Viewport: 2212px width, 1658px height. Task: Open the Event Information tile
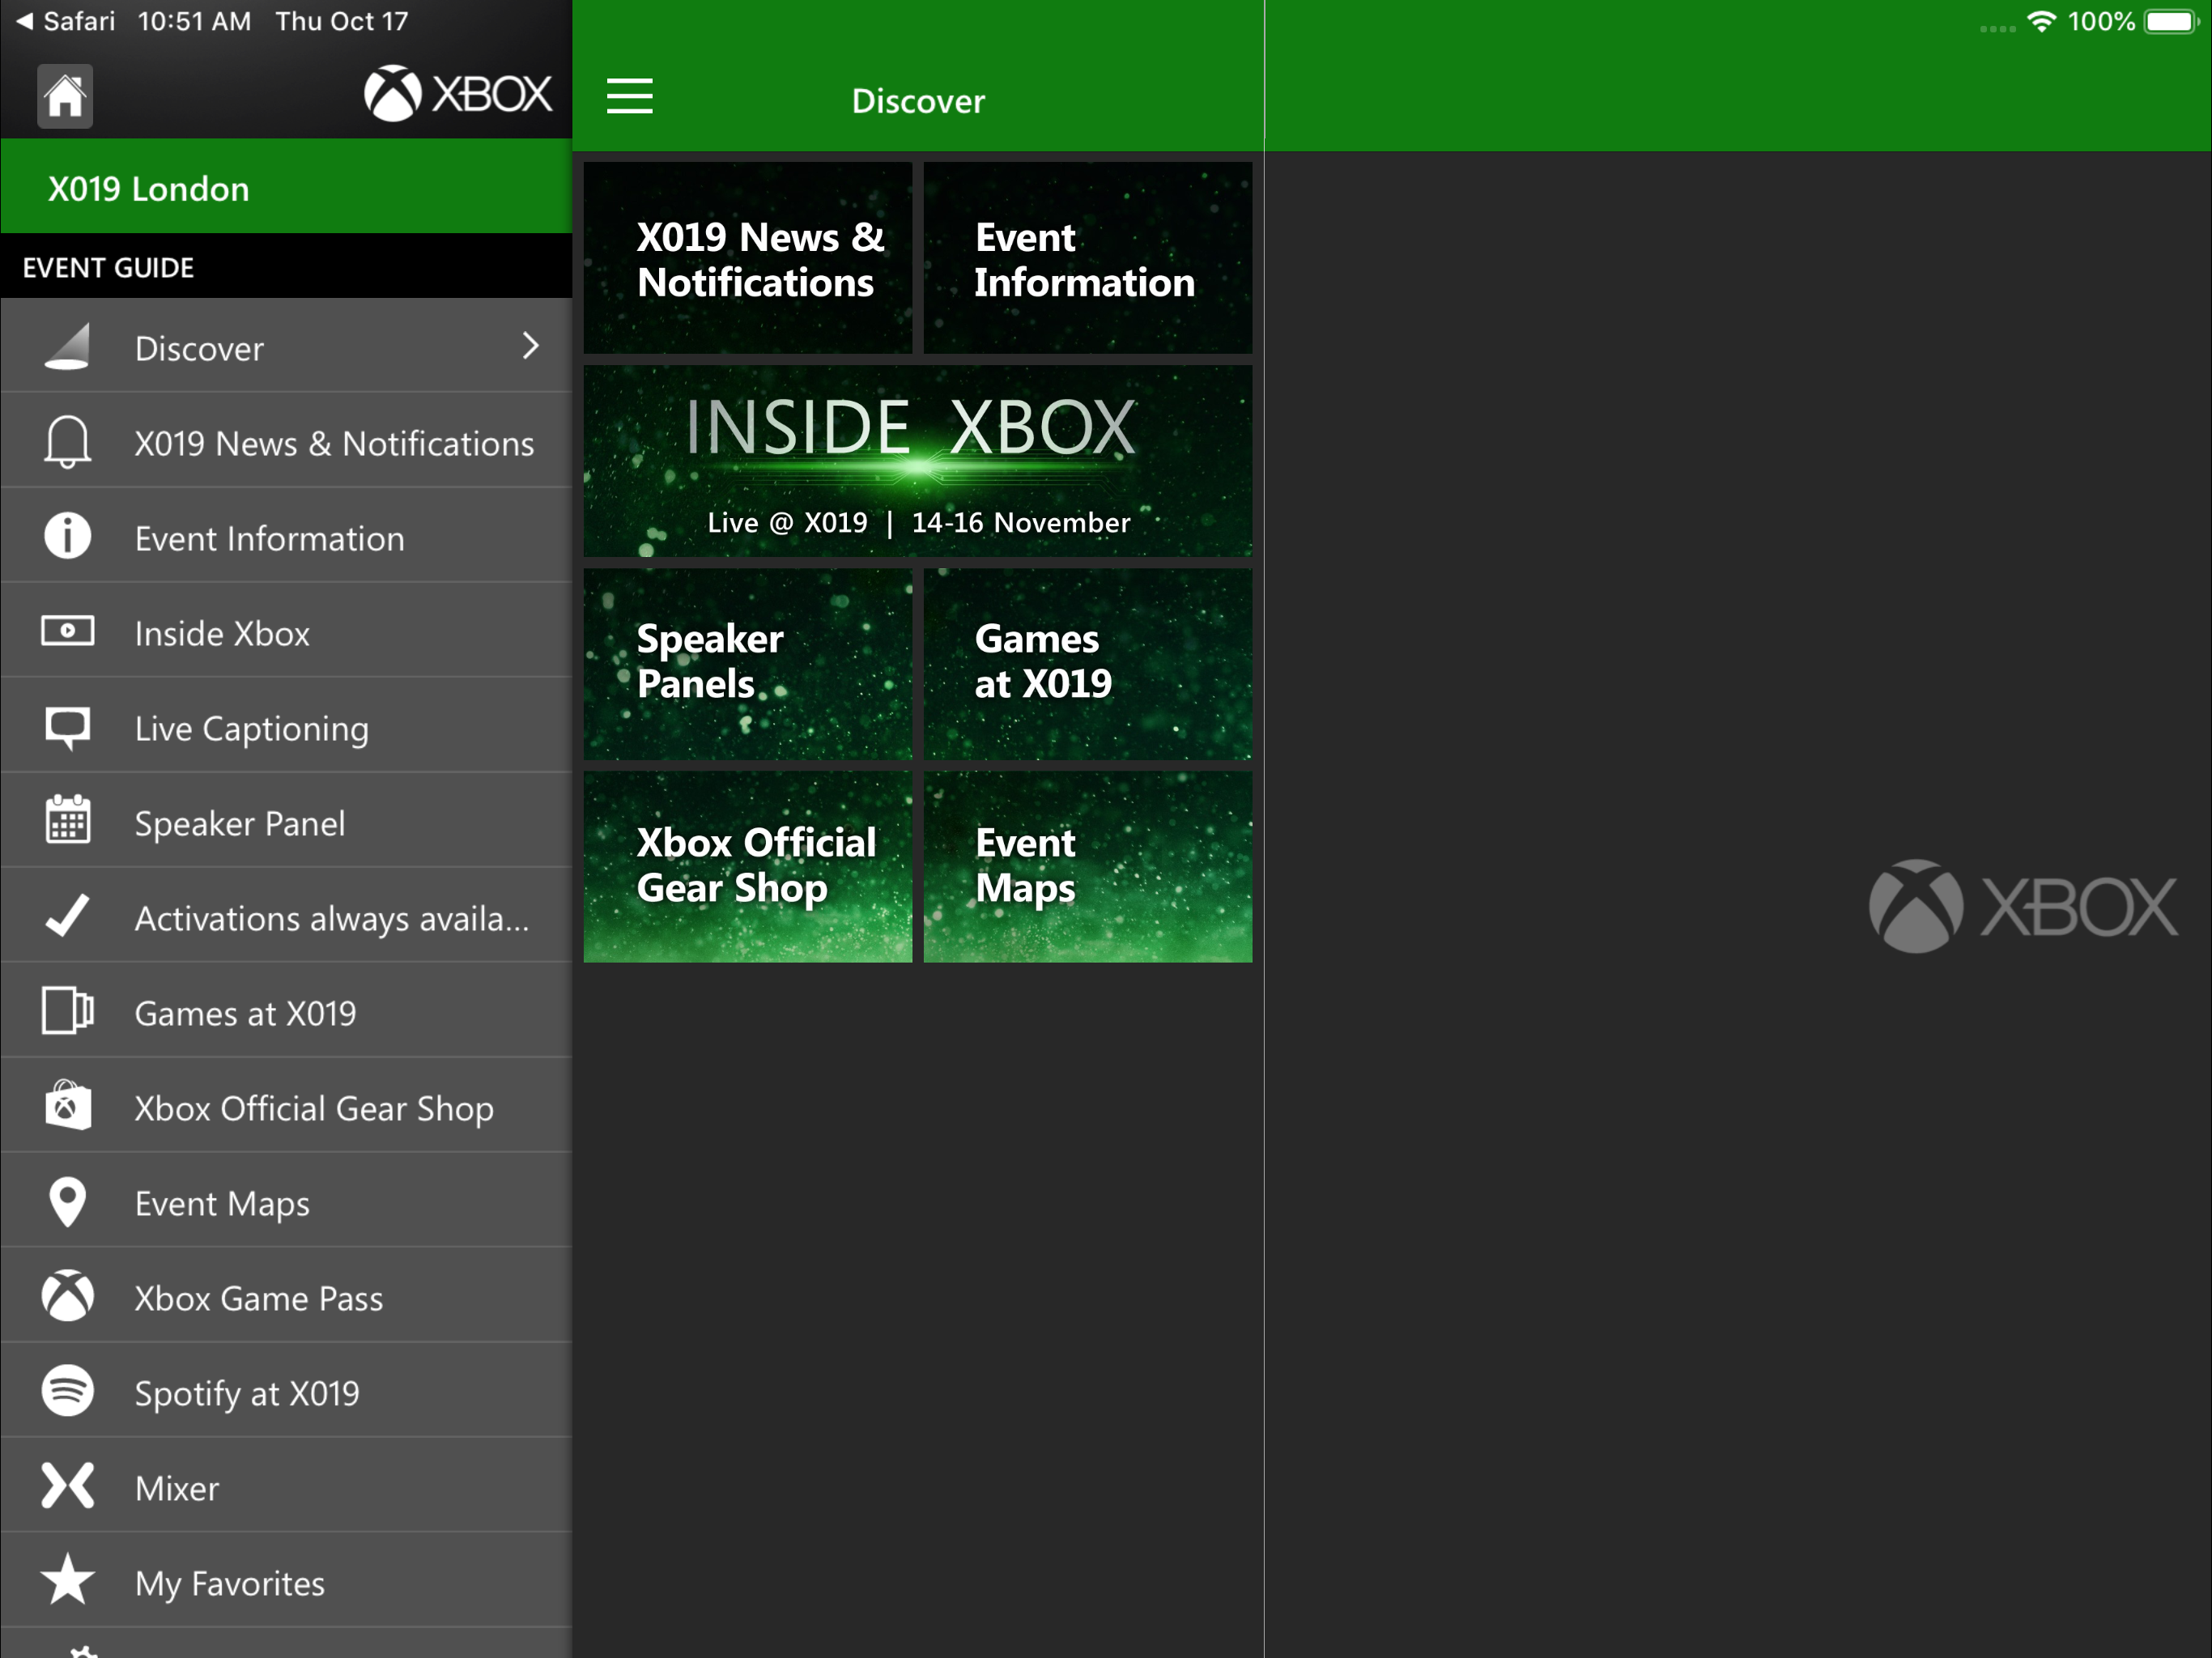(1087, 258)
